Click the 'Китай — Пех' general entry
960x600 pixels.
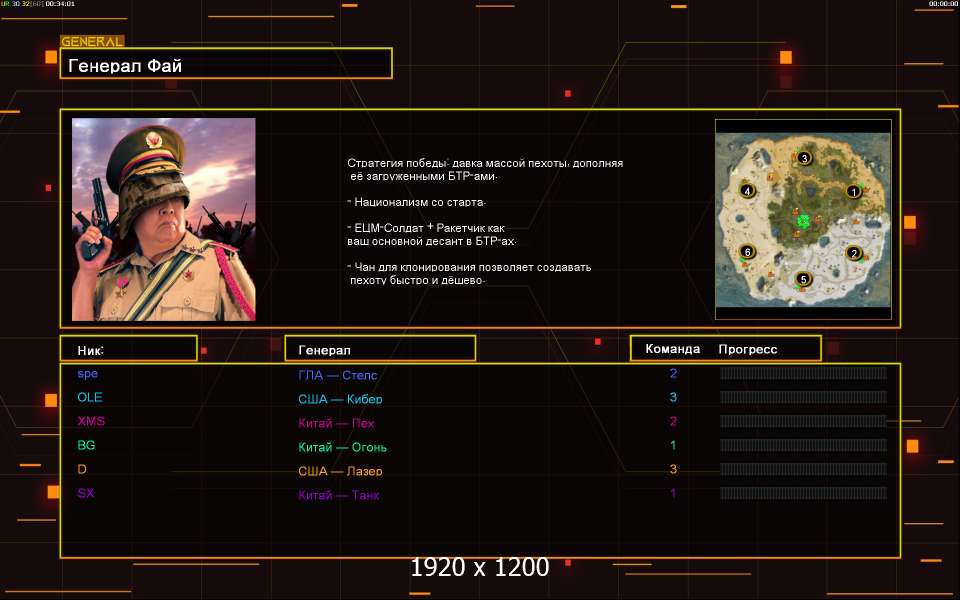point(336,422)
